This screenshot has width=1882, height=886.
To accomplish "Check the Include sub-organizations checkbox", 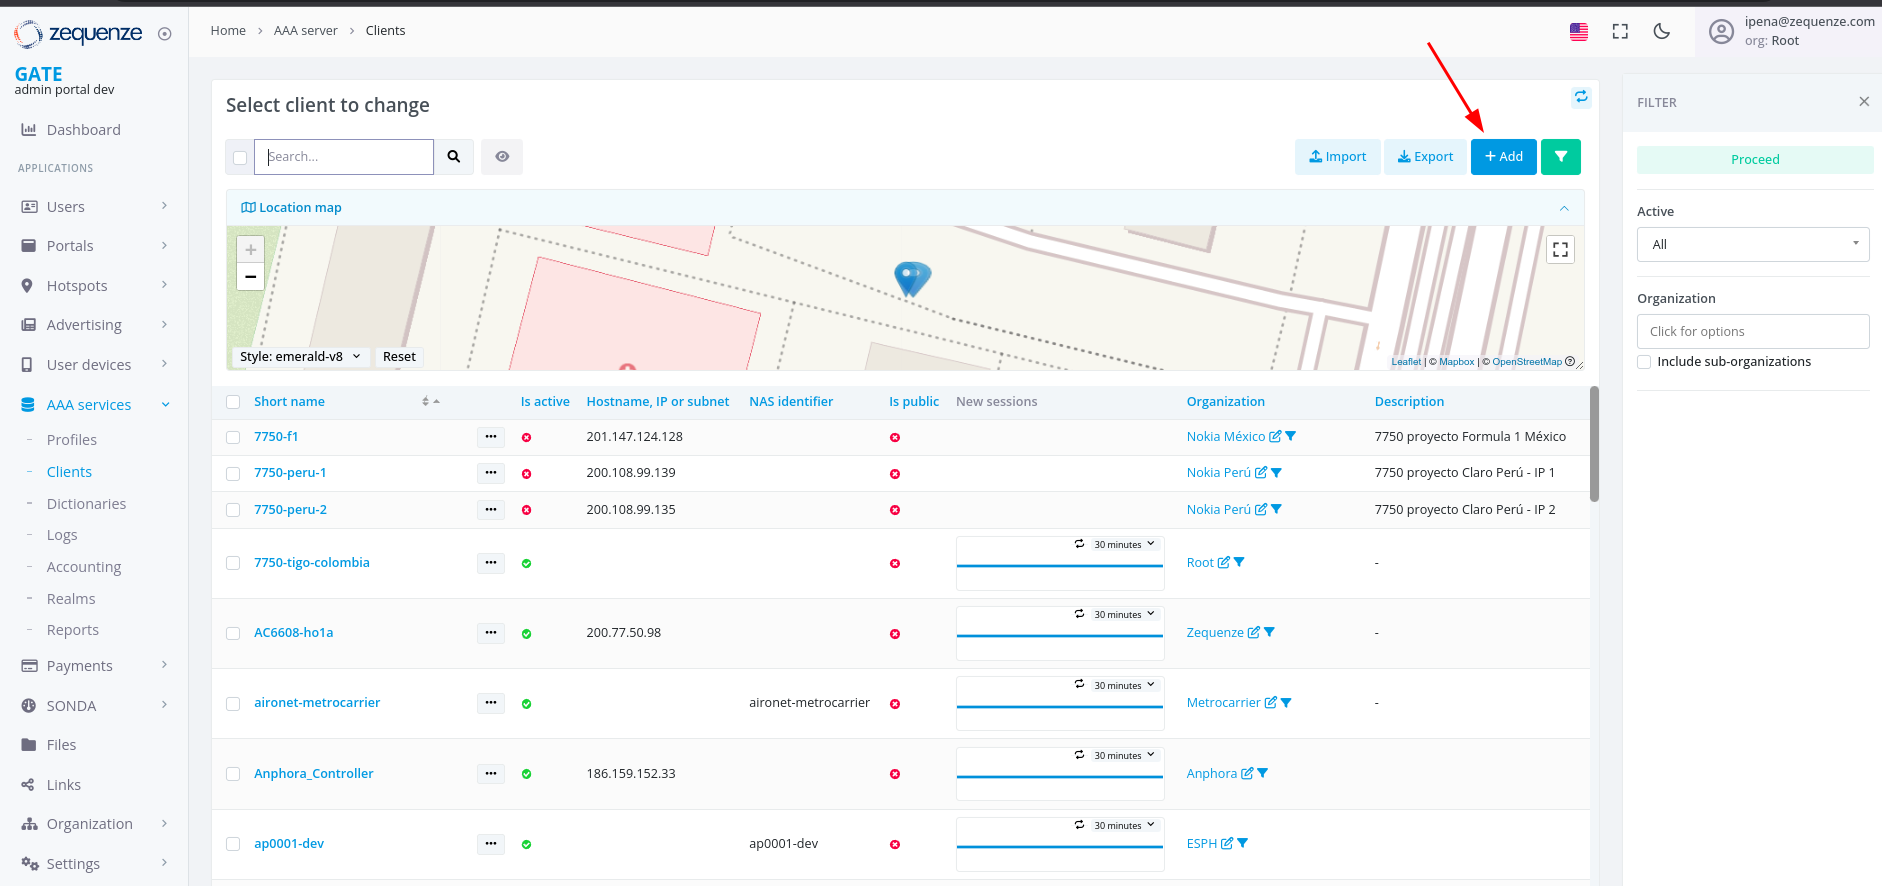I will (x=1644, y=362).
